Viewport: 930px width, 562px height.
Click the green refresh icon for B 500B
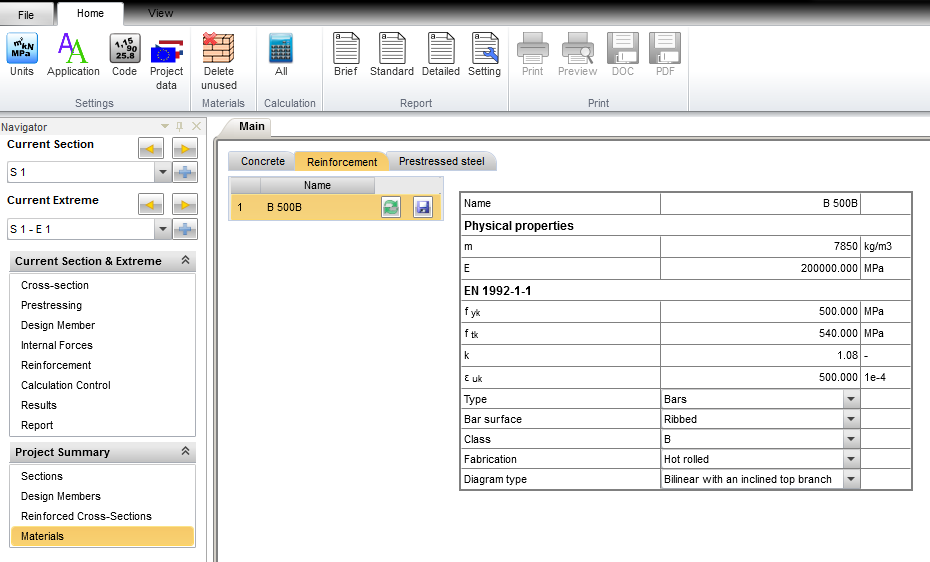391,208
